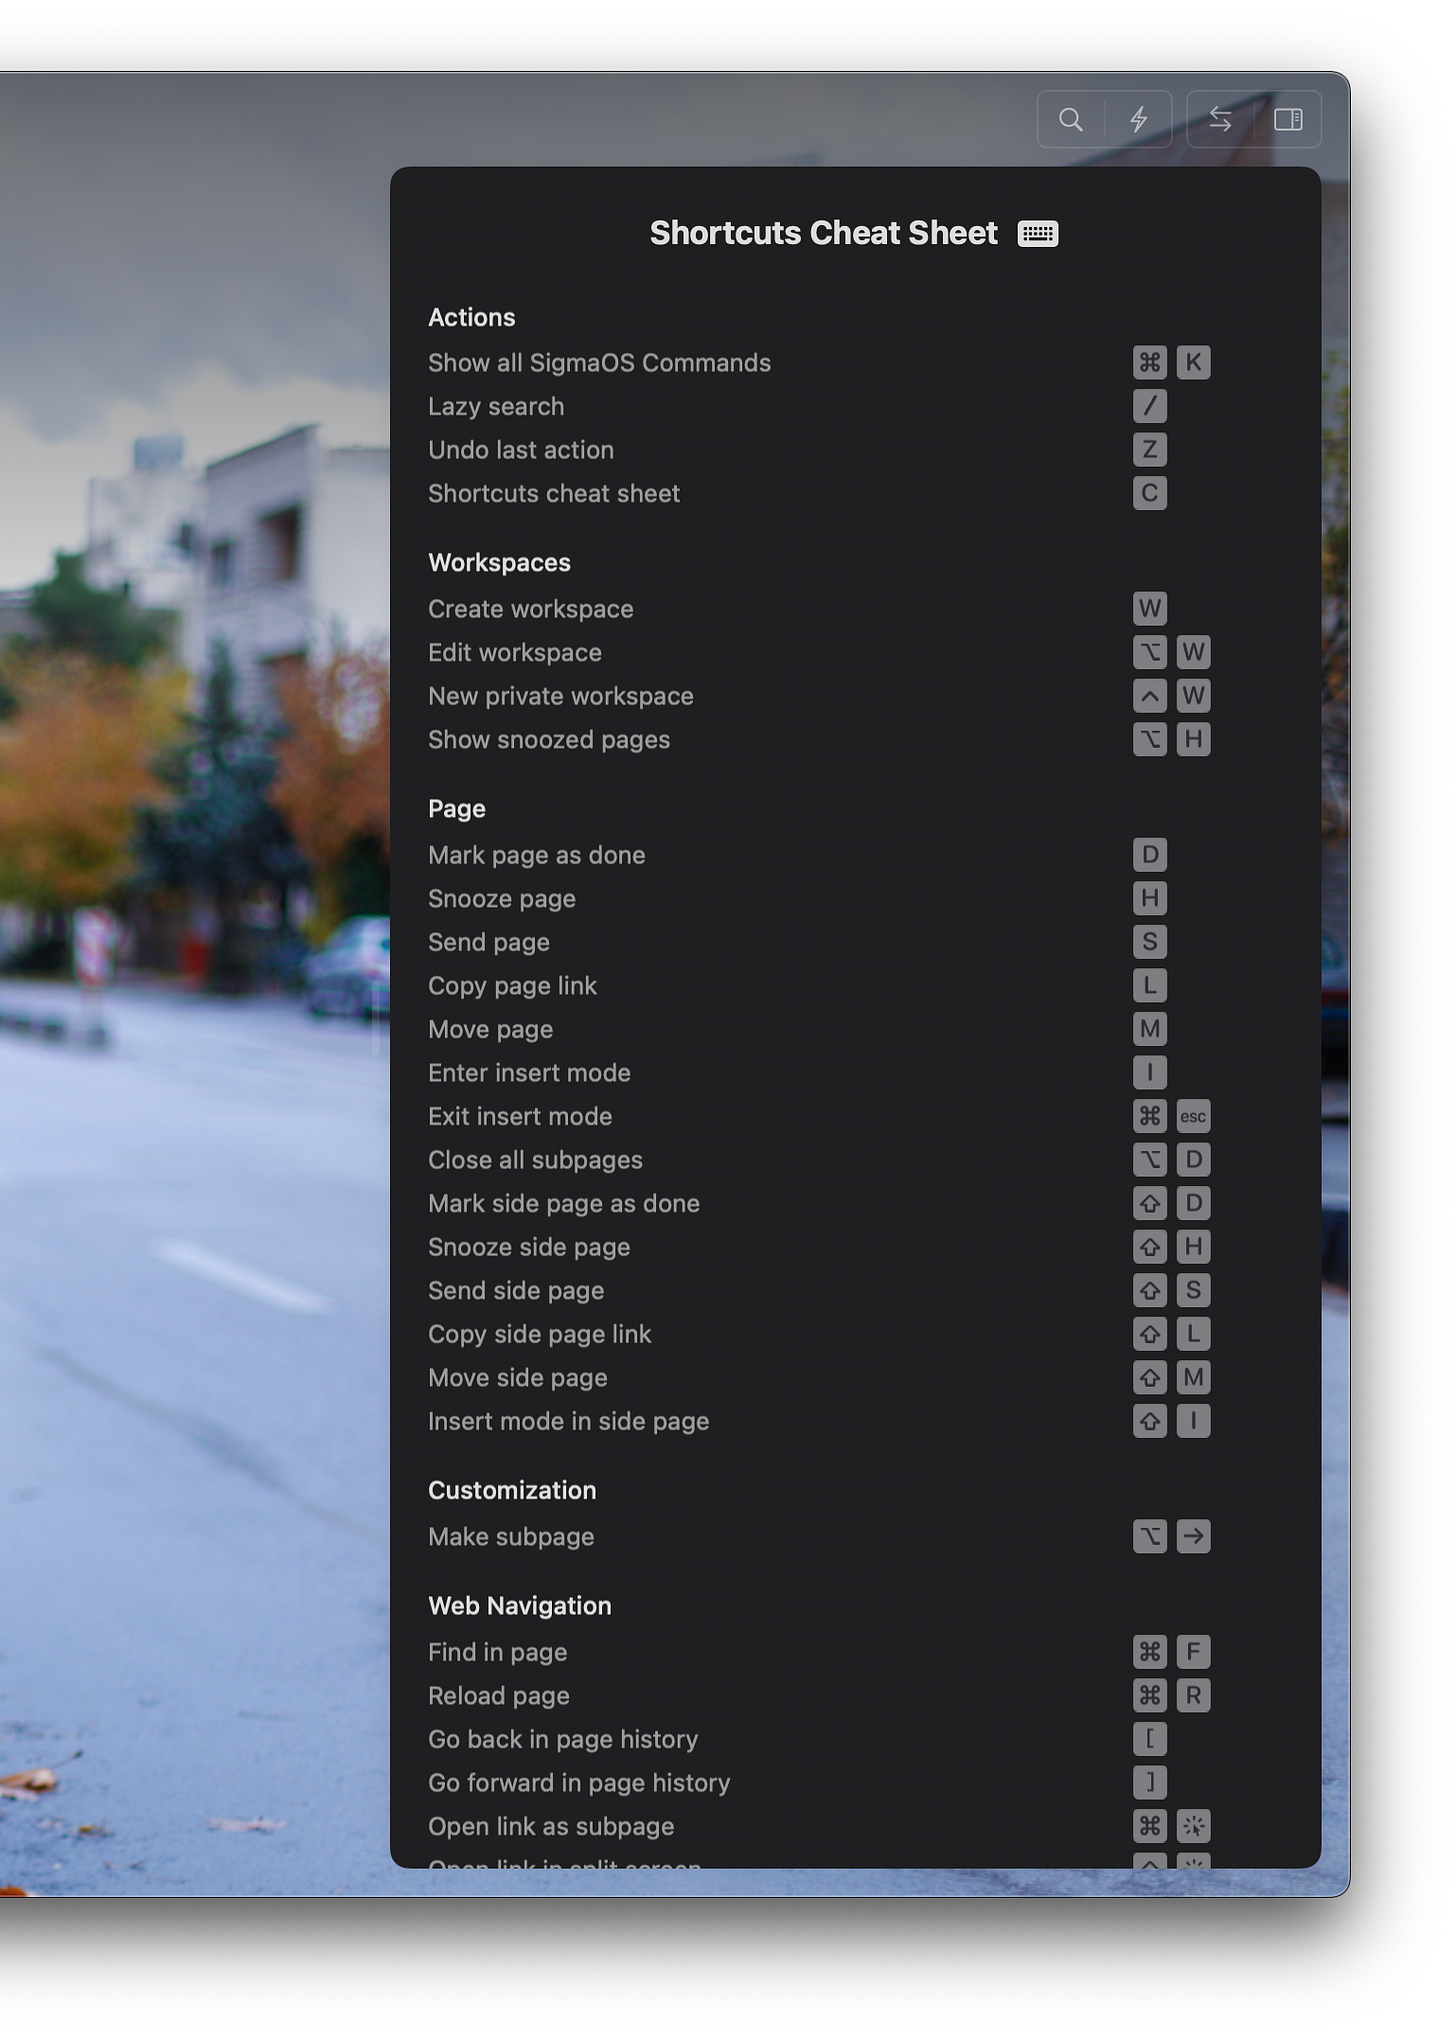Click the D key beside Mark page as done
The width and height of the screenshot is (1456, 2037).
coord(1150,854)
